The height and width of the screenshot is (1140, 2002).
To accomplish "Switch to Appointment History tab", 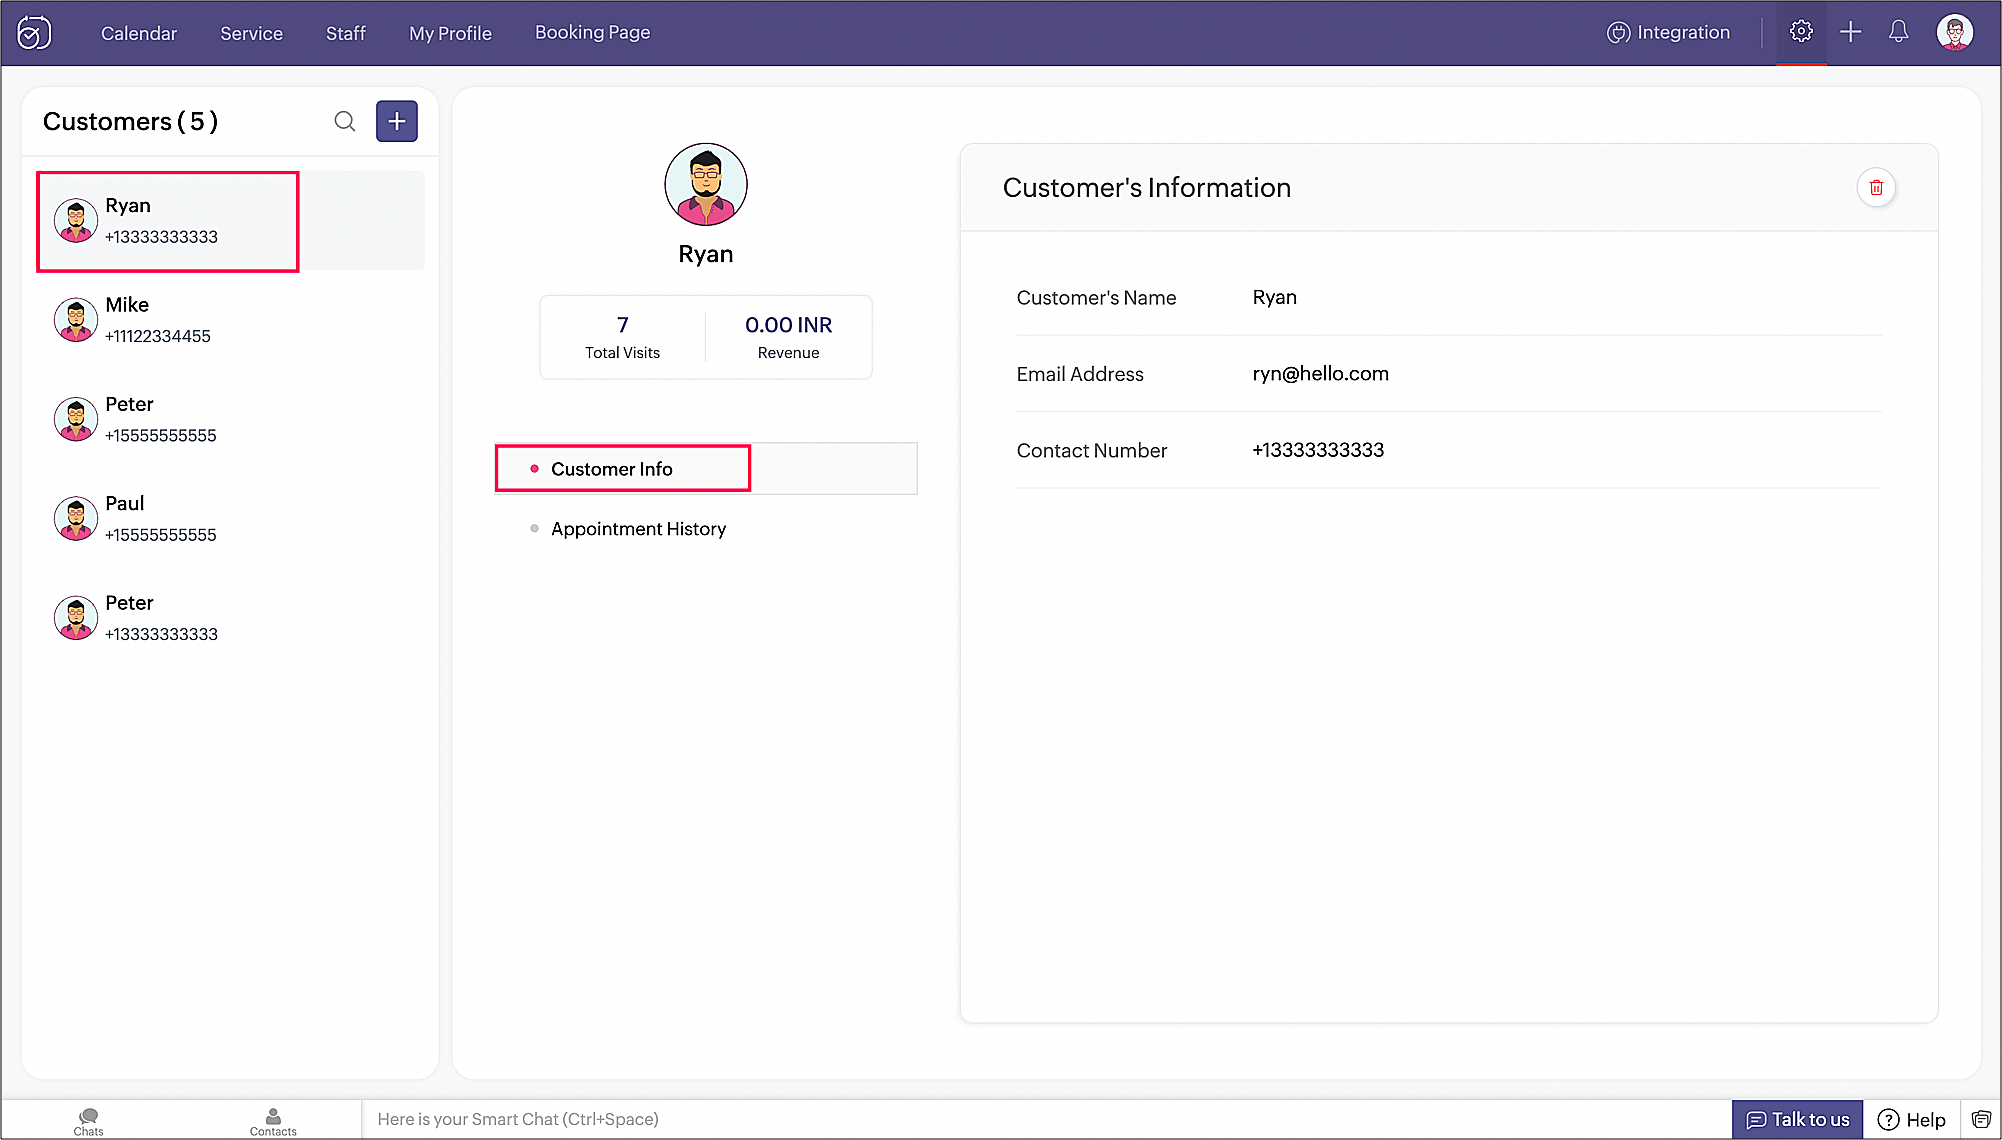I will tap(638, 528).
